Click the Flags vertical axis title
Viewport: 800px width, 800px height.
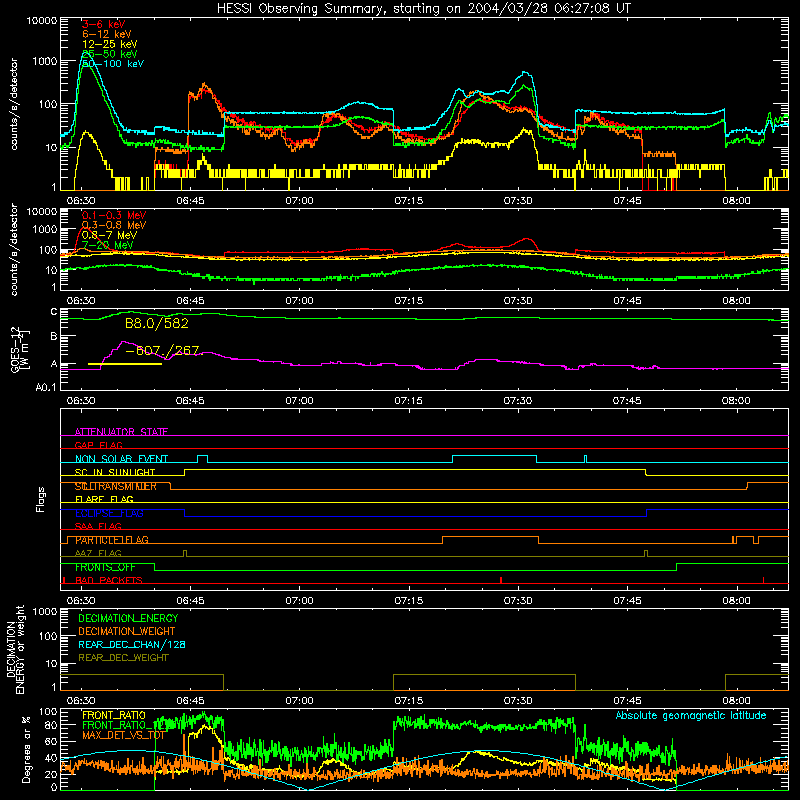click(x=40, y=499)
